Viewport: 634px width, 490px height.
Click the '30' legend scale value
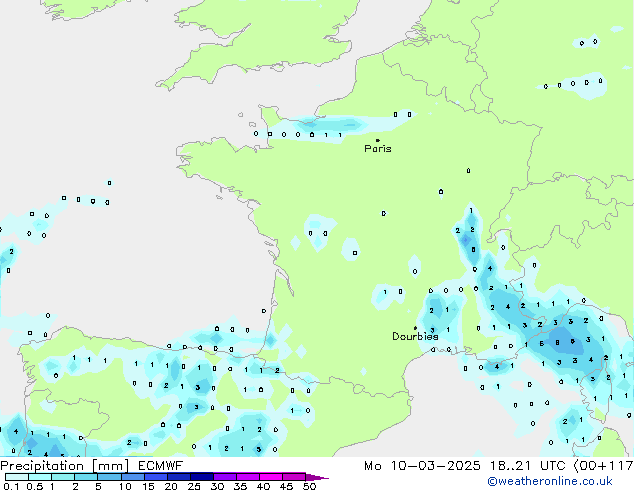tap(217, 486)
